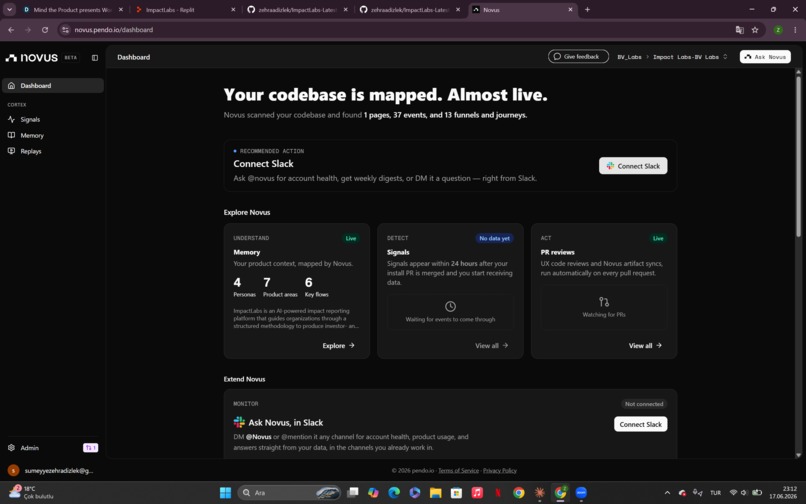Image resolution: width=806 pixels, height=504 pixels.
Task: Switch to the Mind the Product tab
Action: pyautogui.click(x=72, y=10)
